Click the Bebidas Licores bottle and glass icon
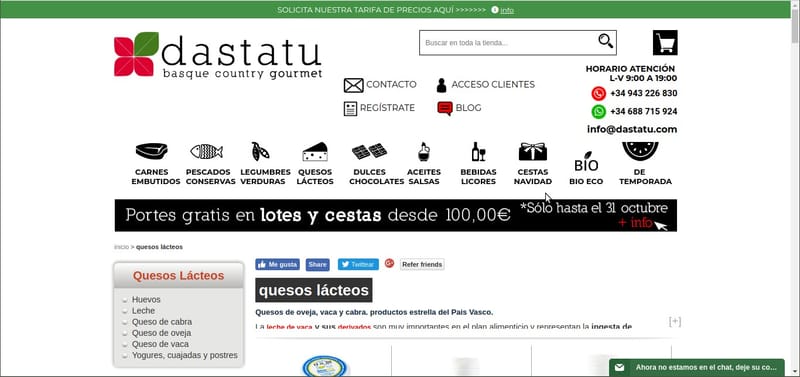Viewport: 800px width, 377px height. (478, 152)
